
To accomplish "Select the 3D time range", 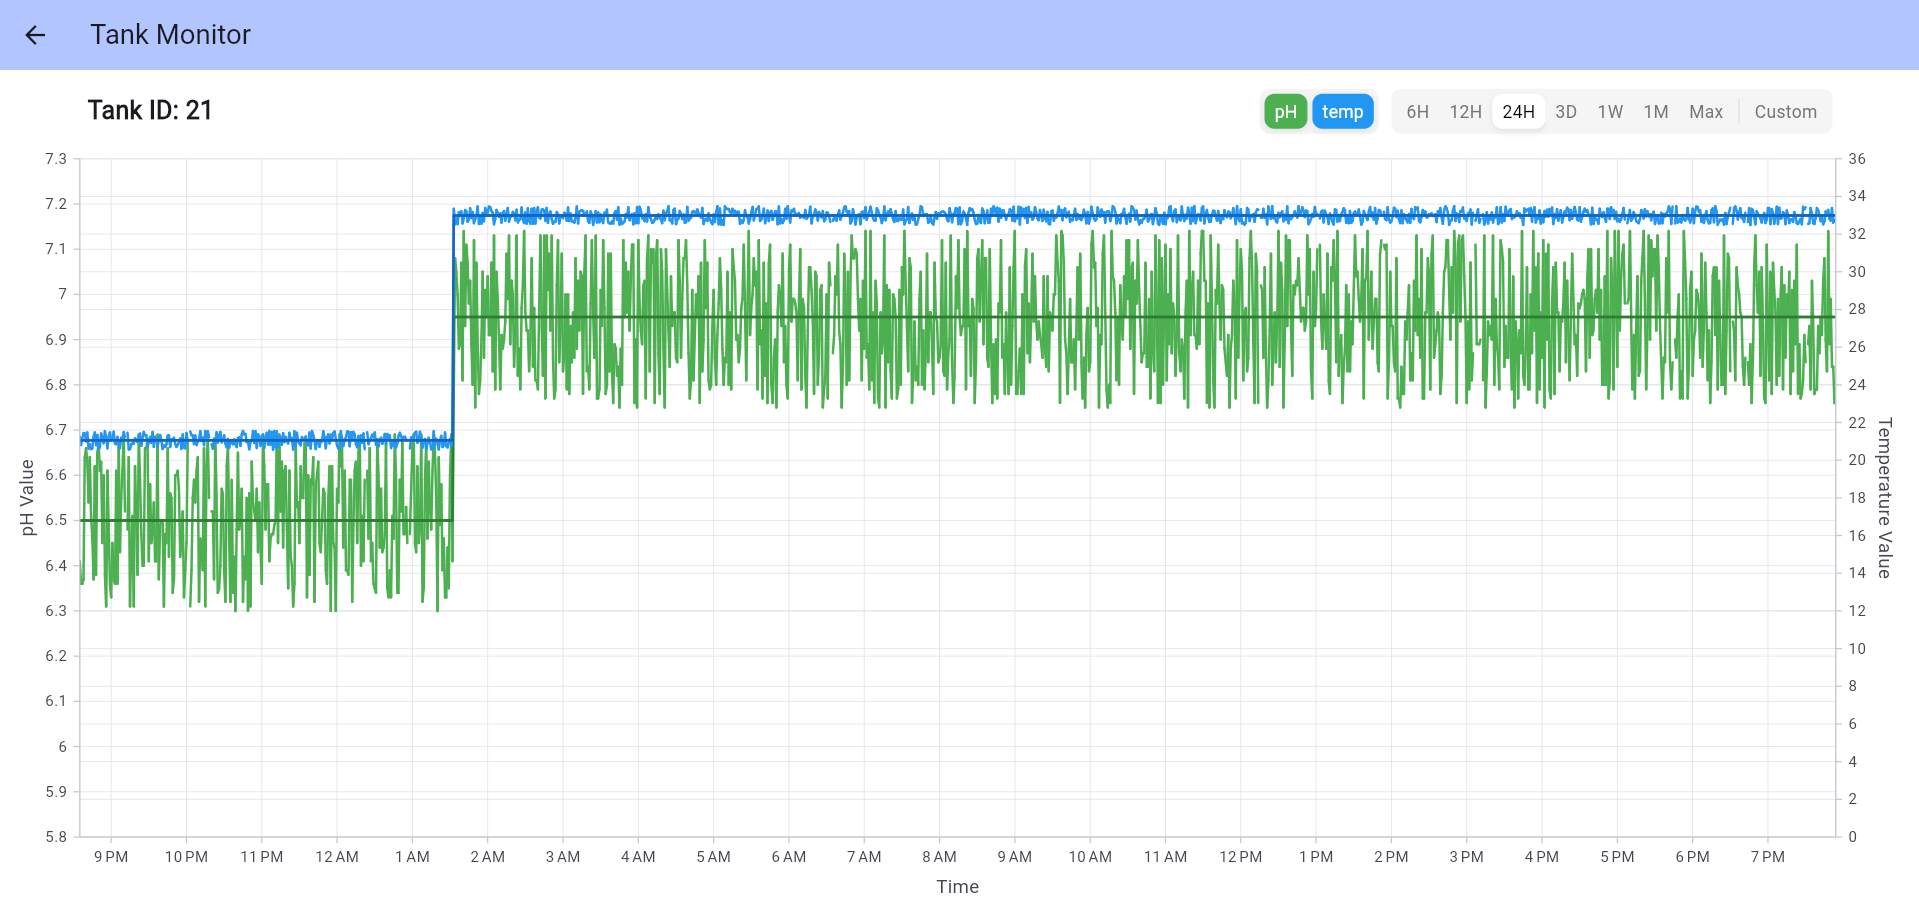I will pos(1566,112).
